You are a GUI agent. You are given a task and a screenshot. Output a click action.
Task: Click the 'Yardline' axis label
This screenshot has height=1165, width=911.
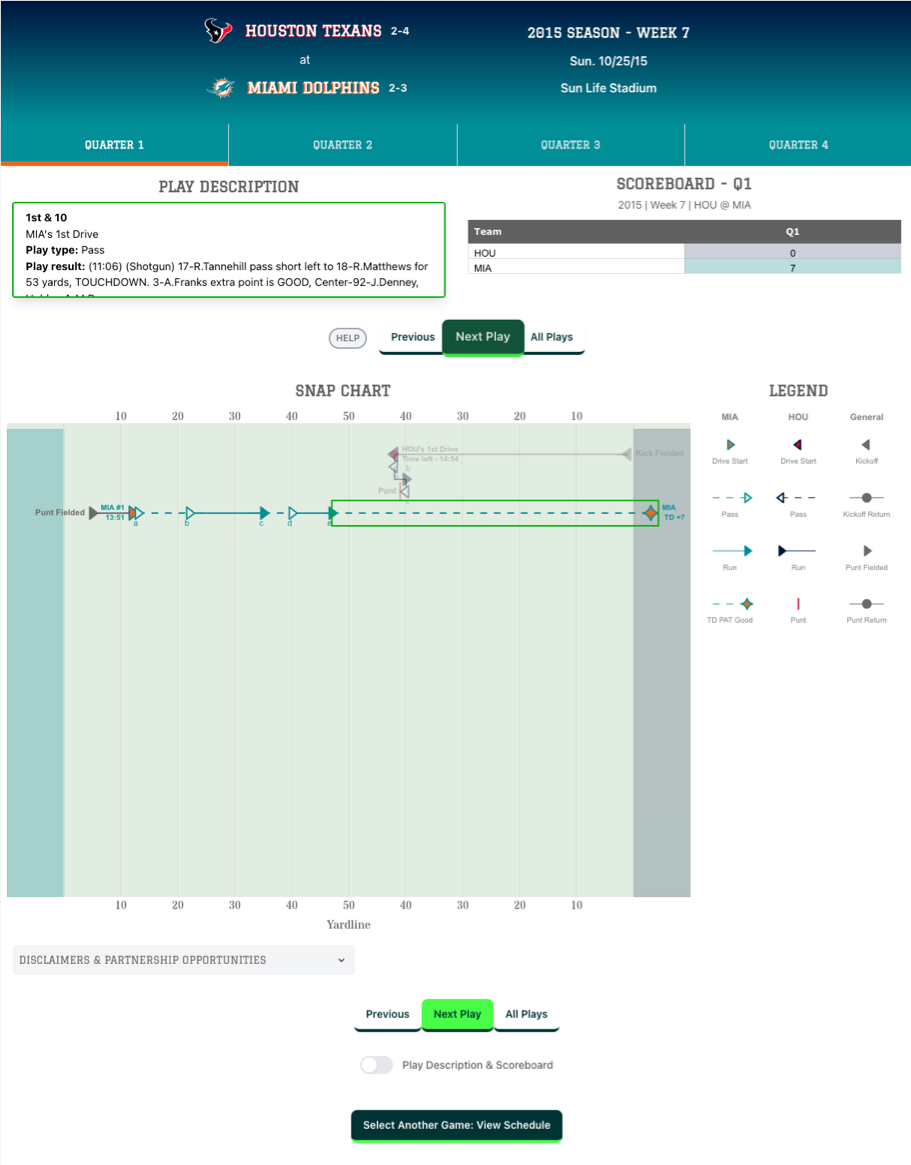pos(348,924)
